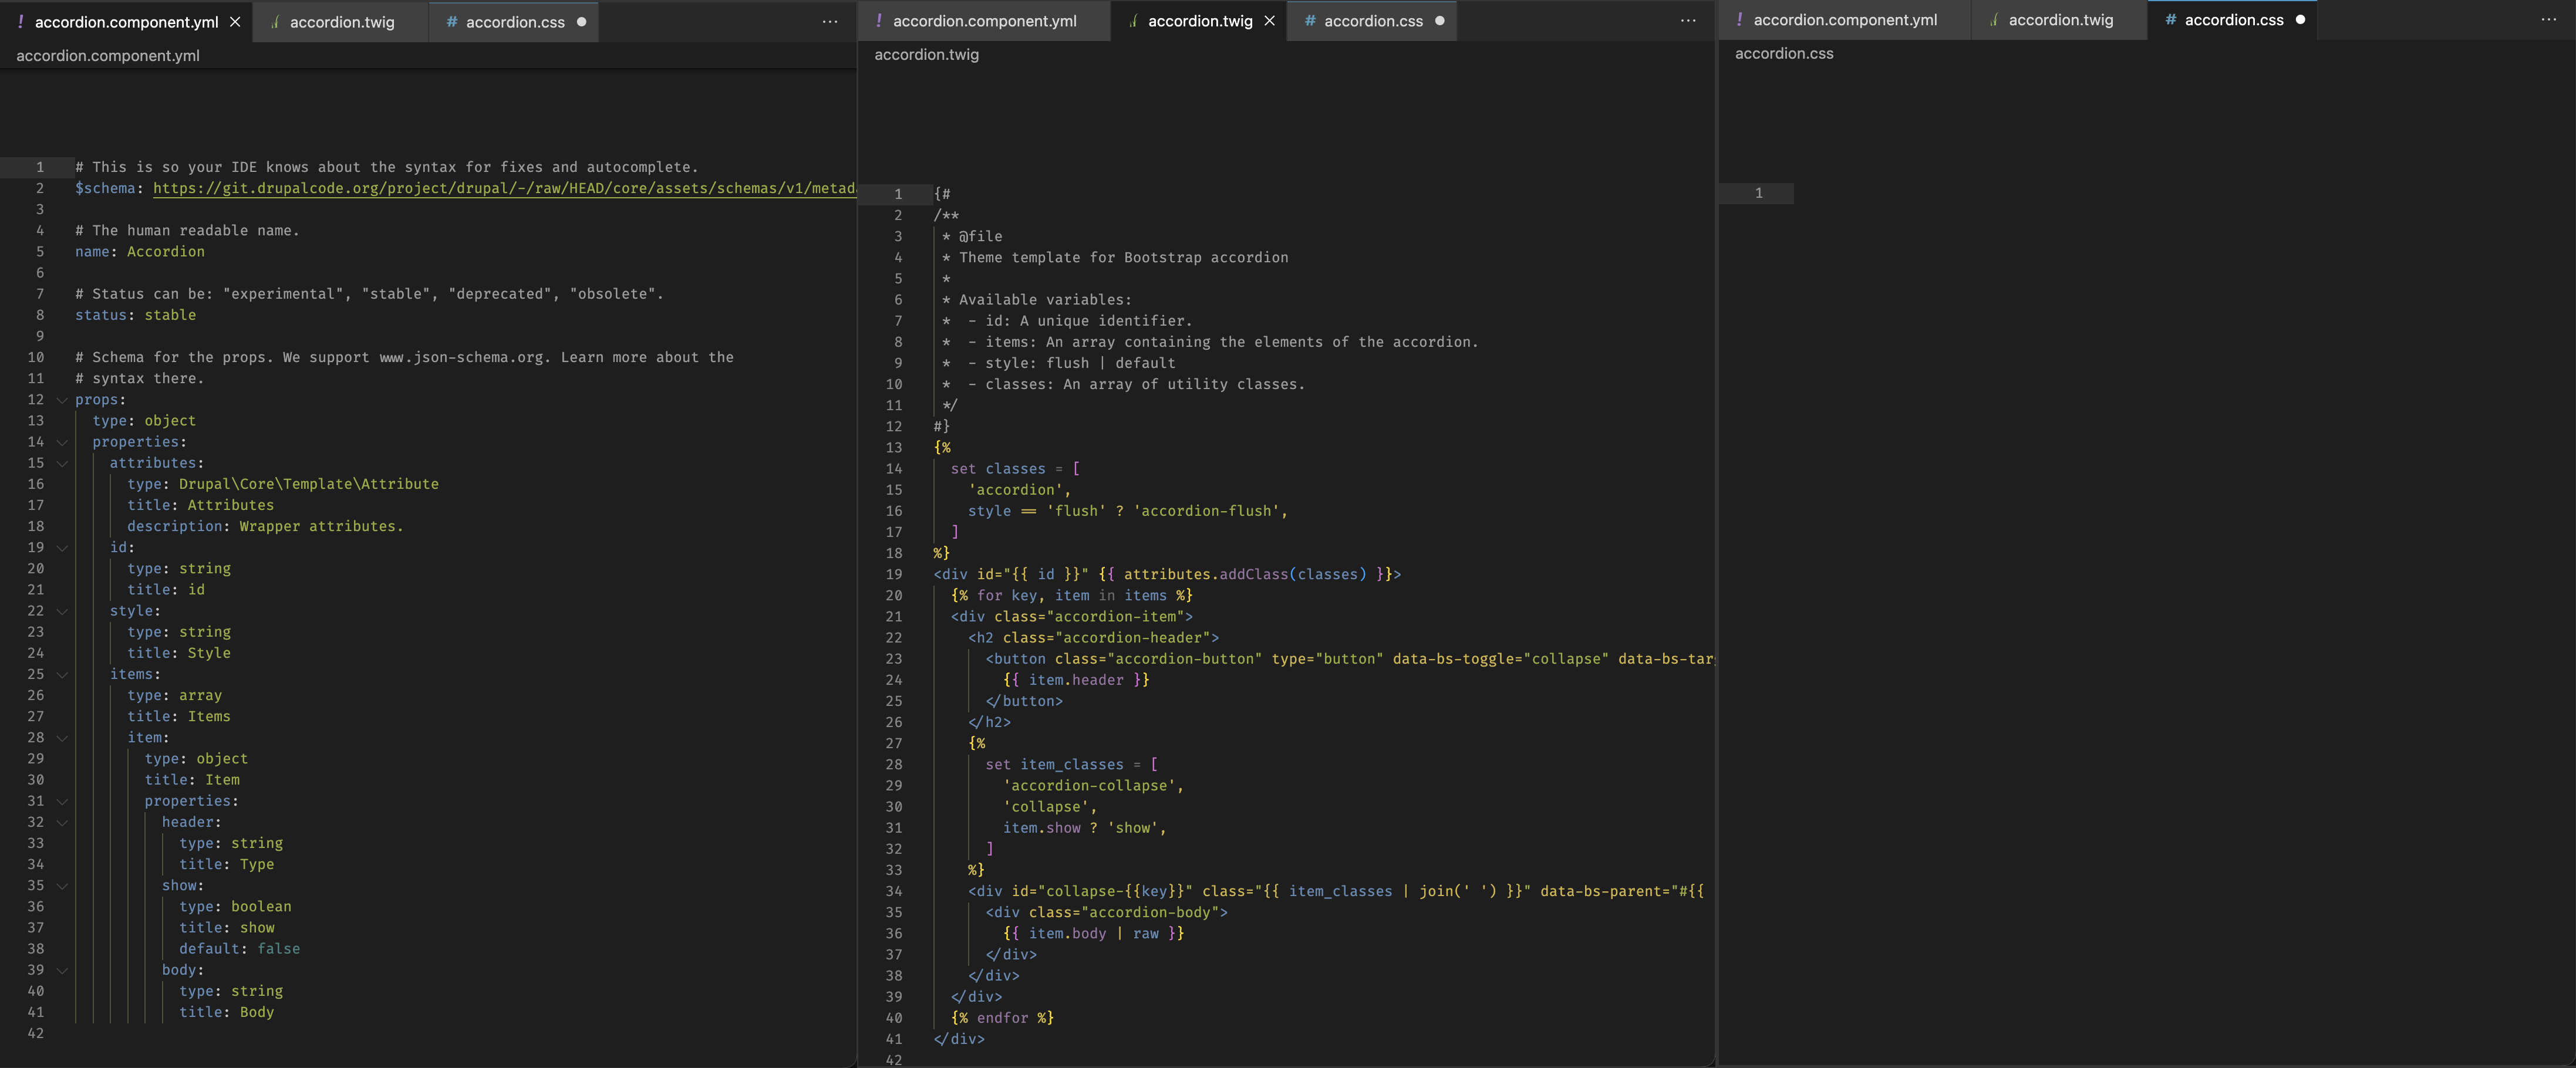Fold the body: block at line 39
This screenshot has height=1068, width=2576.
(62, 971)
